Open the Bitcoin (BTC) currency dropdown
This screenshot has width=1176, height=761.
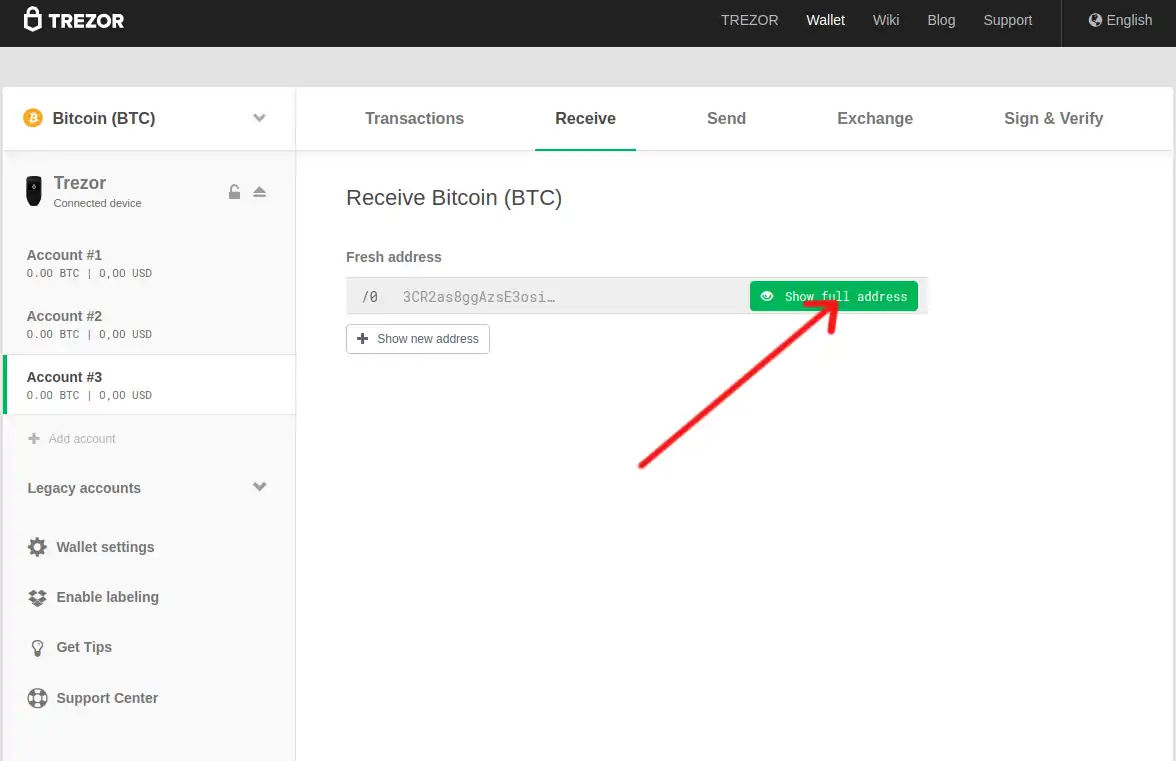pyautogui.click(x=259, y=118)
